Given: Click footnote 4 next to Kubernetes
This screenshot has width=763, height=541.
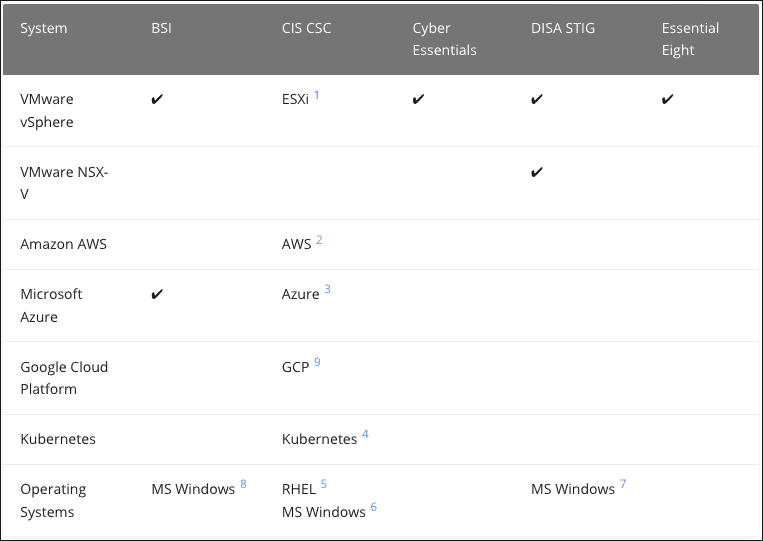Looking at the screenshot, I should tap(365, 434).
